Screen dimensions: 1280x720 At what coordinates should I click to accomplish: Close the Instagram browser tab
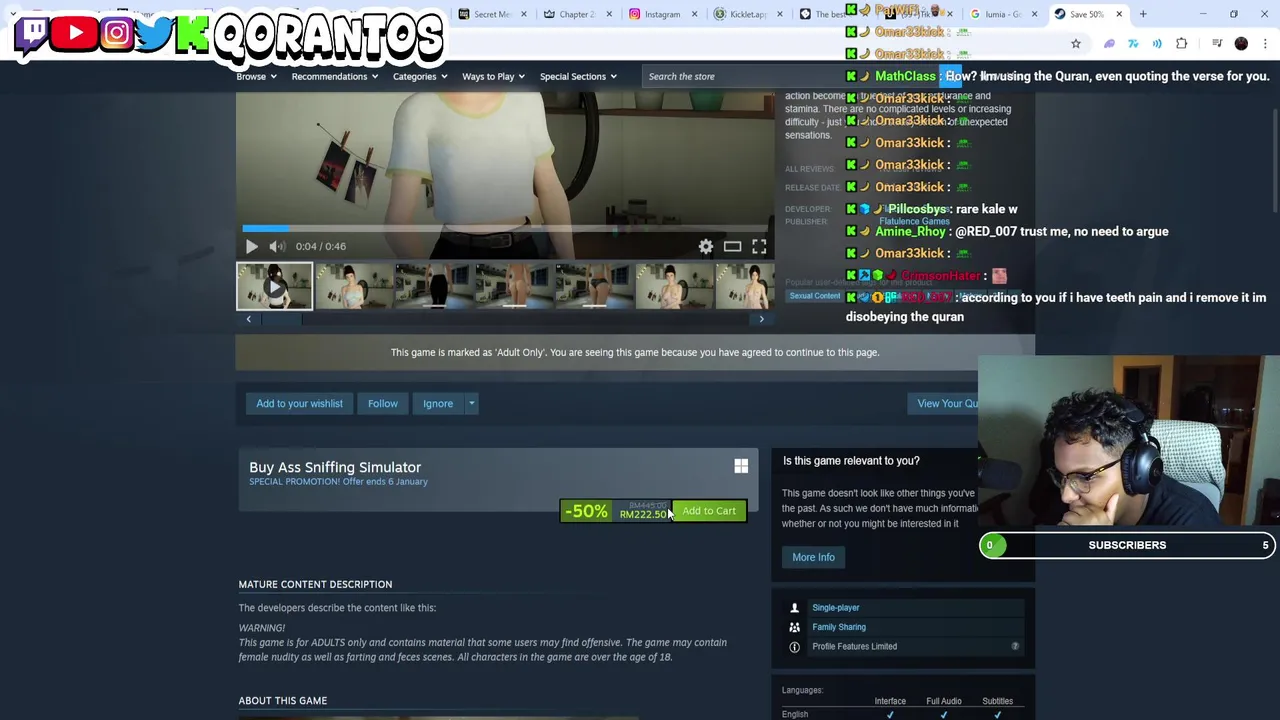[x=694, y=14]
